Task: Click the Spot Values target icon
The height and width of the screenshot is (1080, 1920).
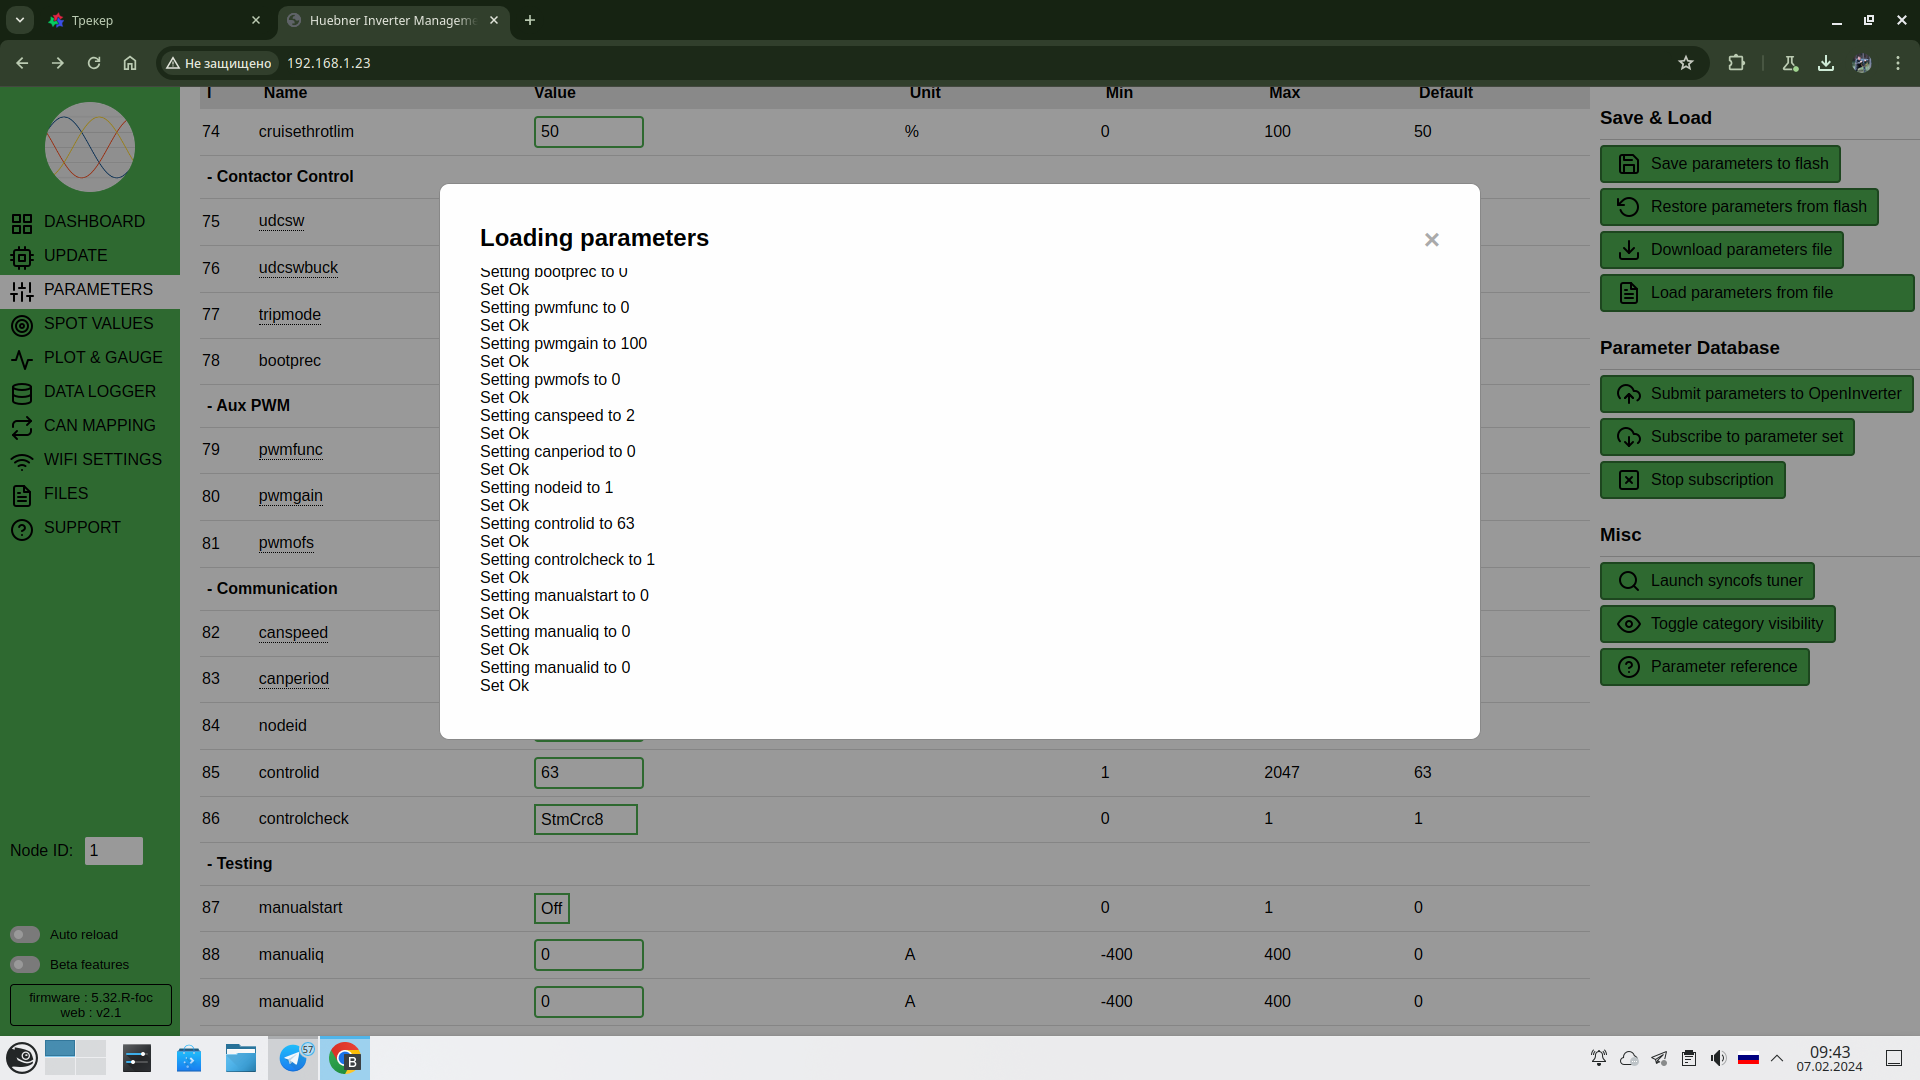Action: click(22, 325)
